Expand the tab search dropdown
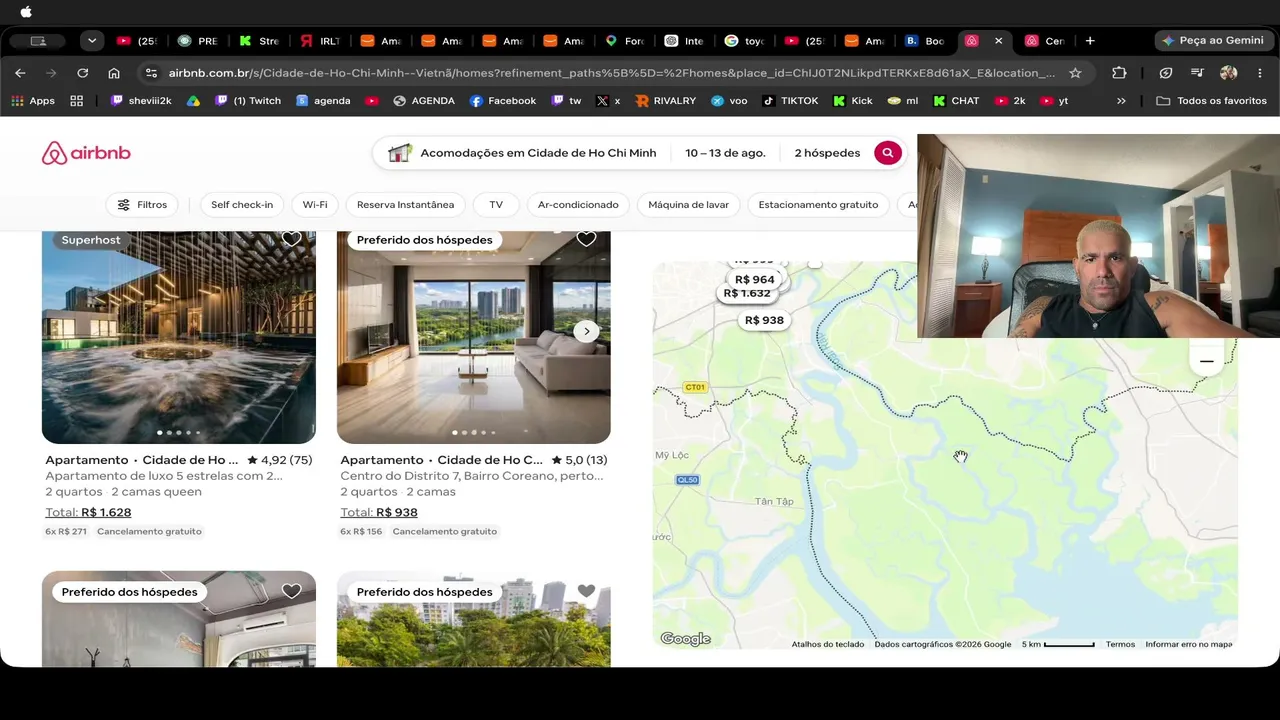 (92, 41)
